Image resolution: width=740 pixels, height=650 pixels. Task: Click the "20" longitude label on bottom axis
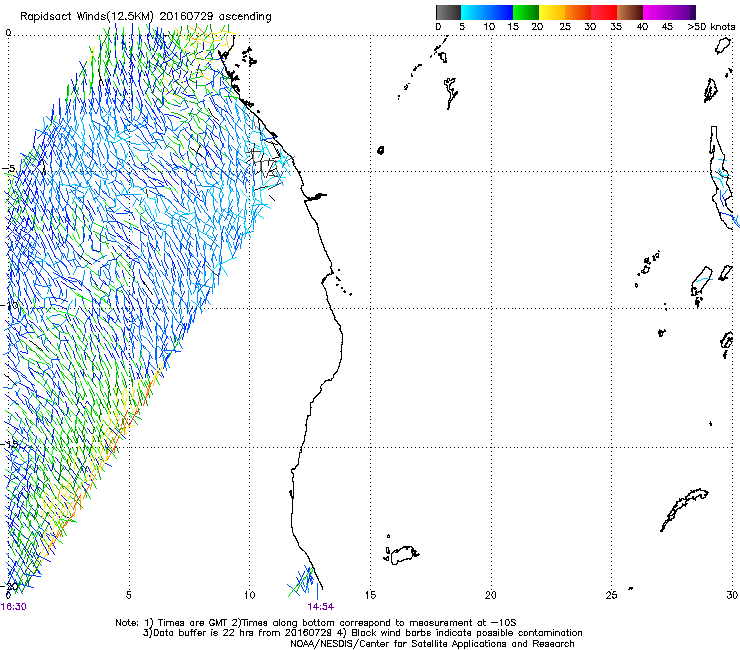[491, 595]
